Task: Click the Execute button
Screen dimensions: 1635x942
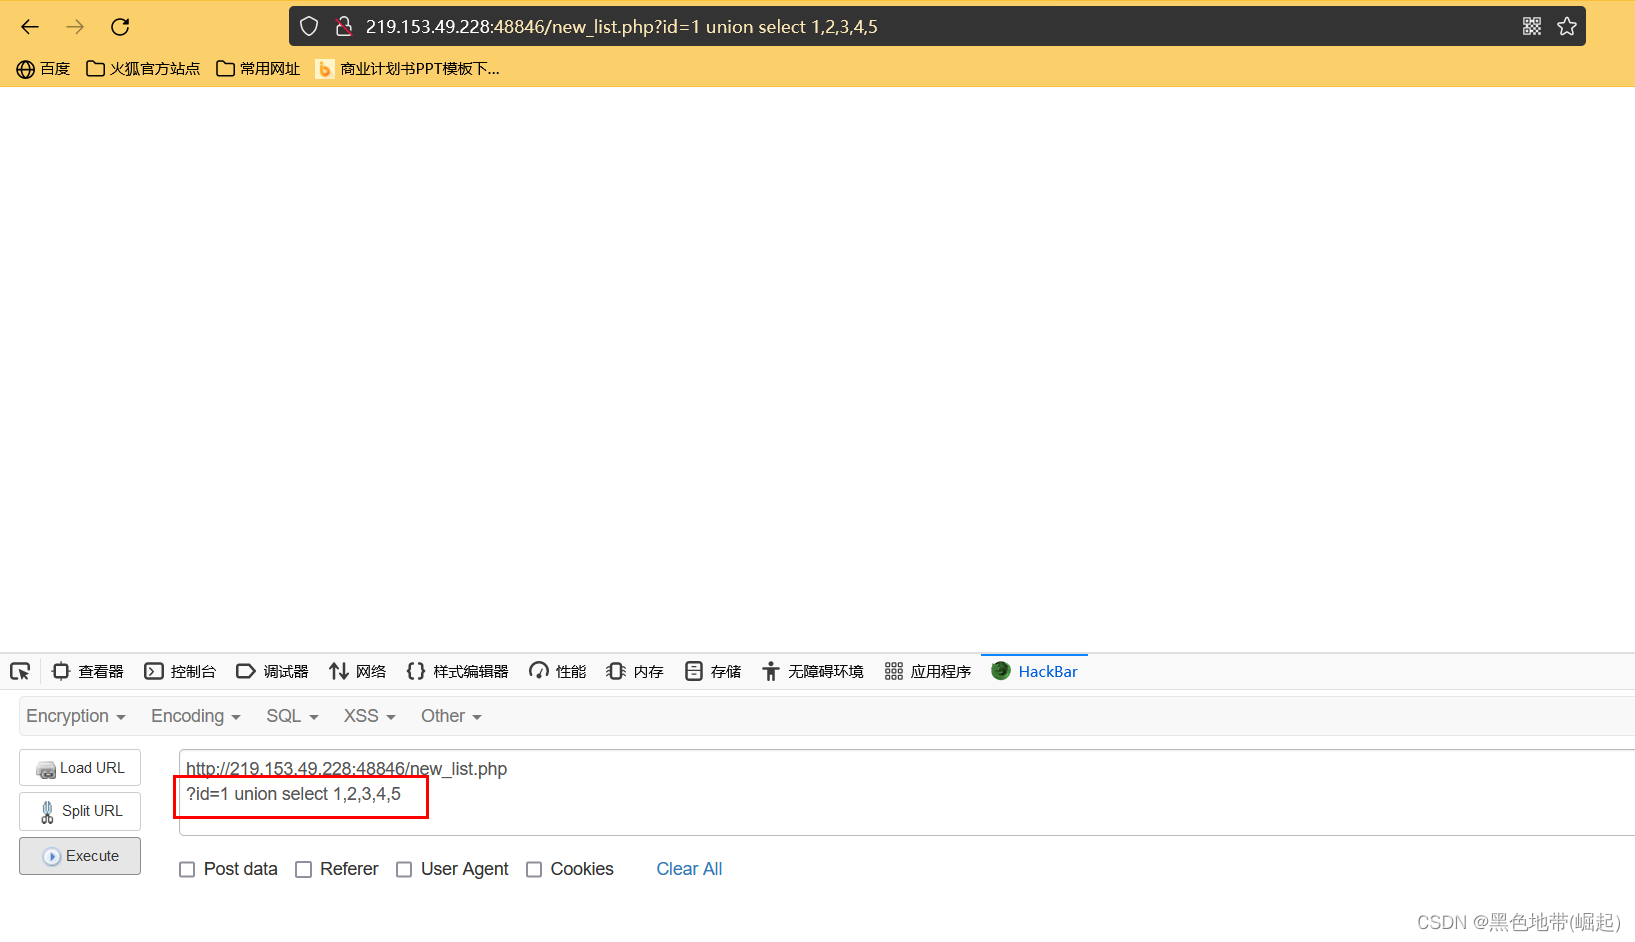Action: [x=80, y=856]
